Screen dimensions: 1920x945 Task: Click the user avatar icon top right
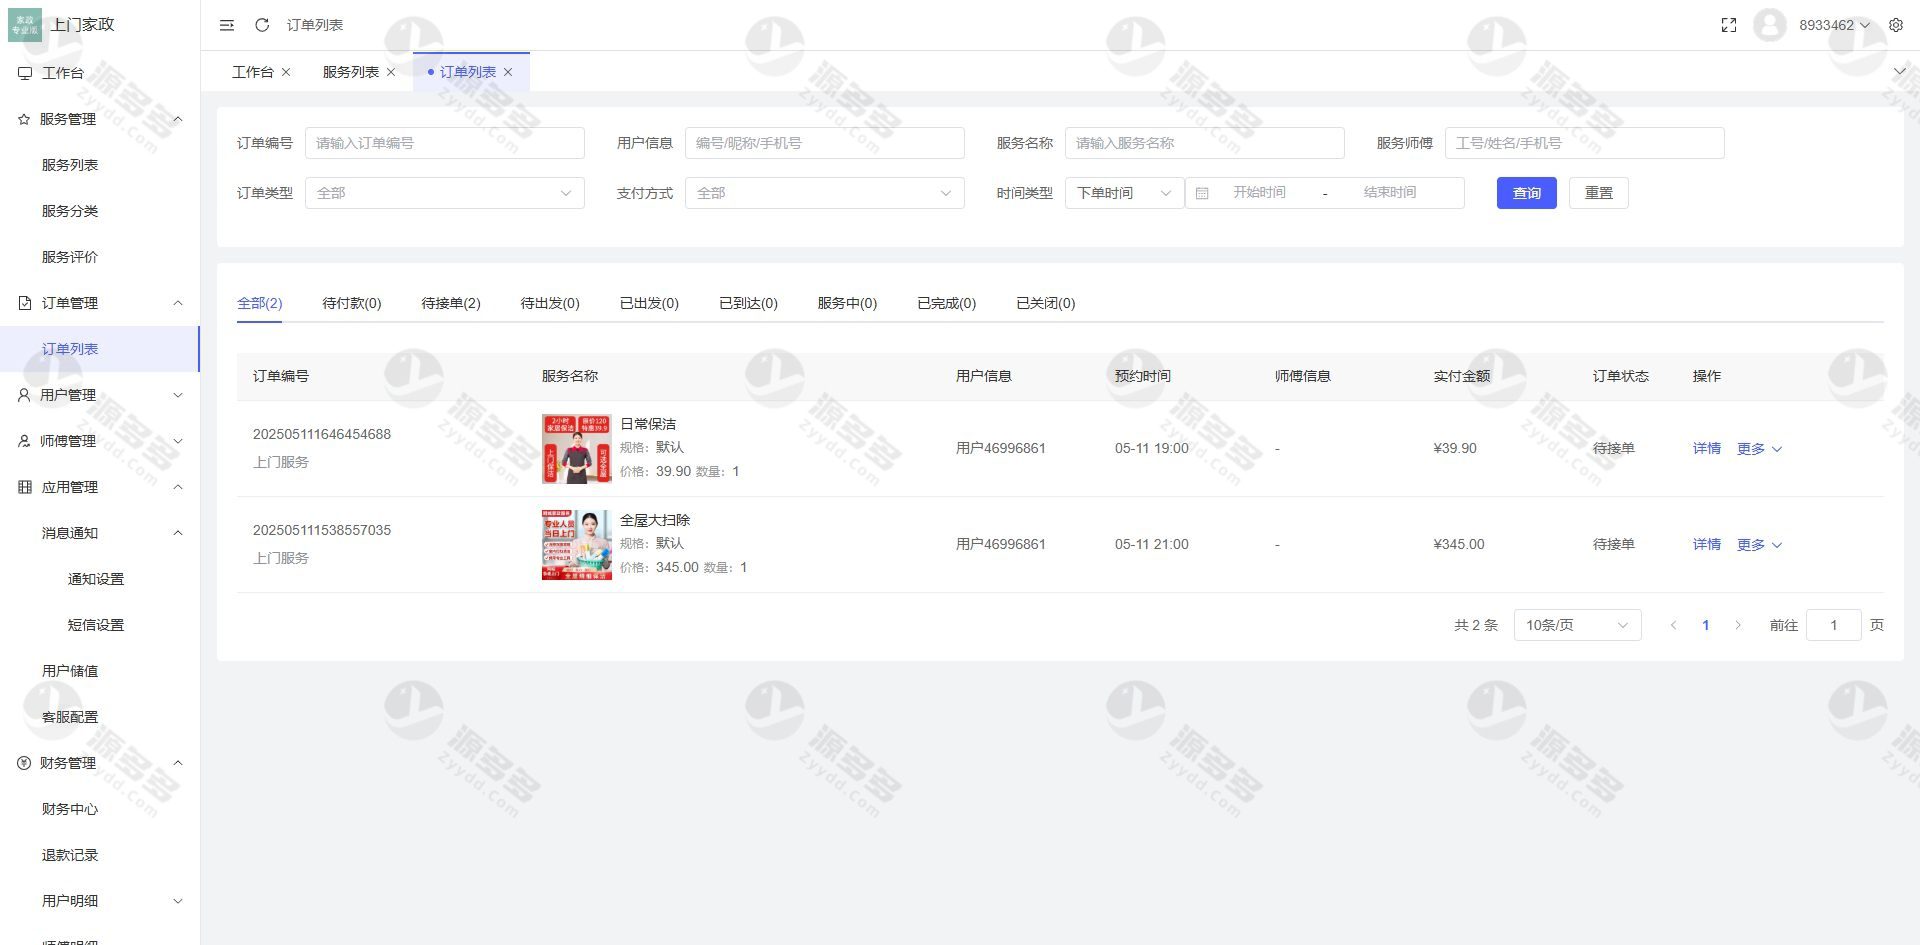1770,25
